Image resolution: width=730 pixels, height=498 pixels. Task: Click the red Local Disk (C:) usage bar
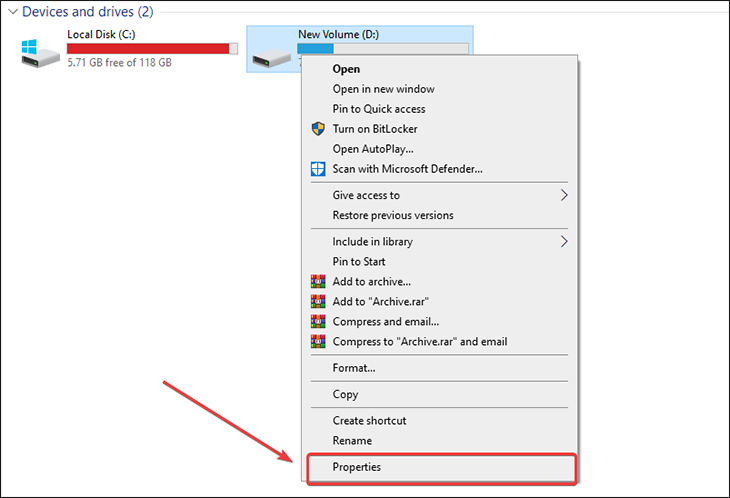152,48
